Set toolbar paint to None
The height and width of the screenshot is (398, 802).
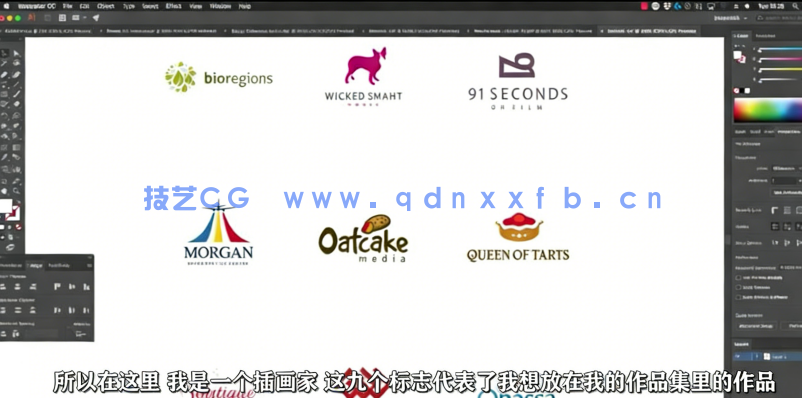pos(18,227)
